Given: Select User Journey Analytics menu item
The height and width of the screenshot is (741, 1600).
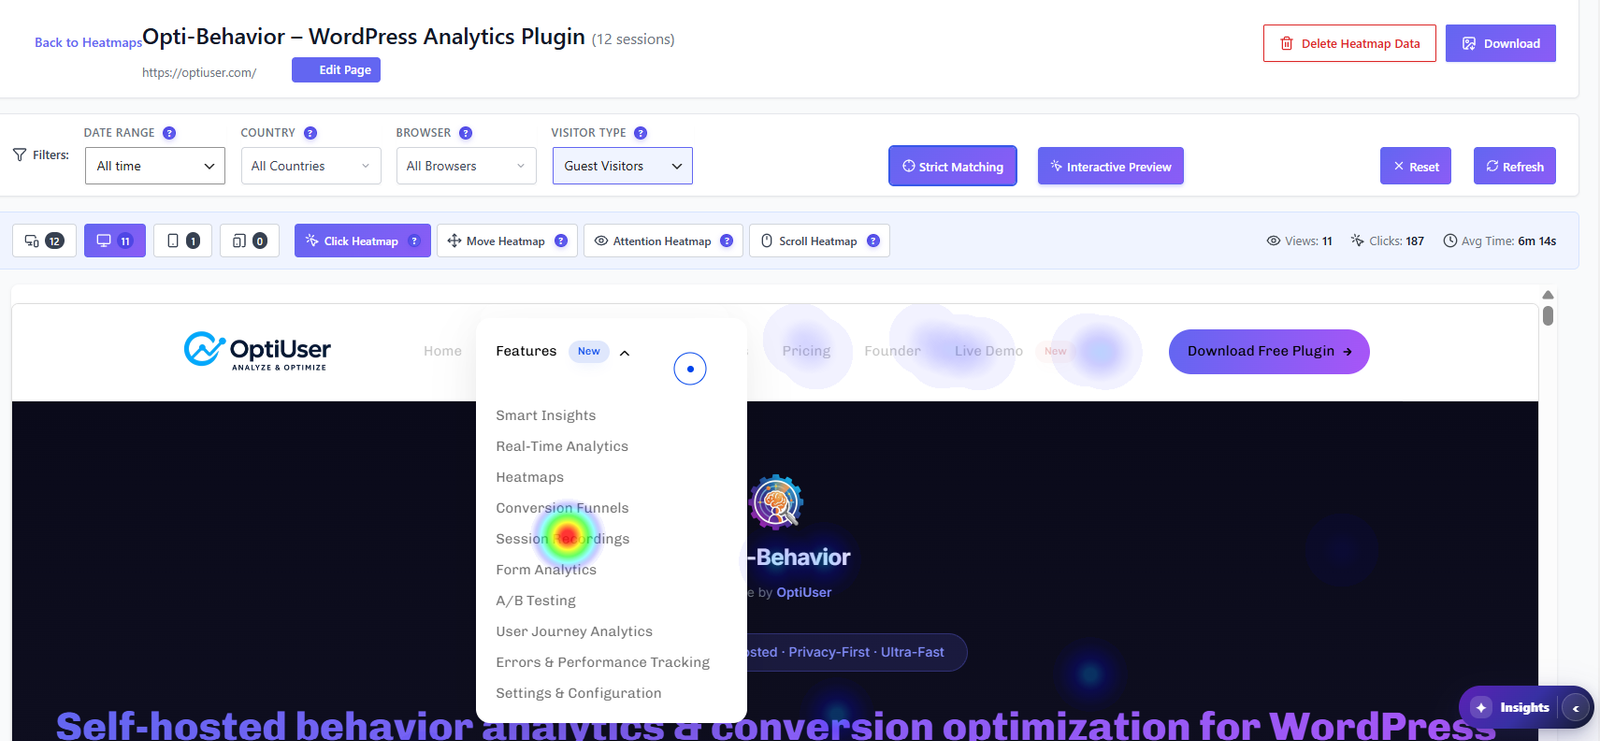Looking at the screenshot, I should click(x=574, y=632).
